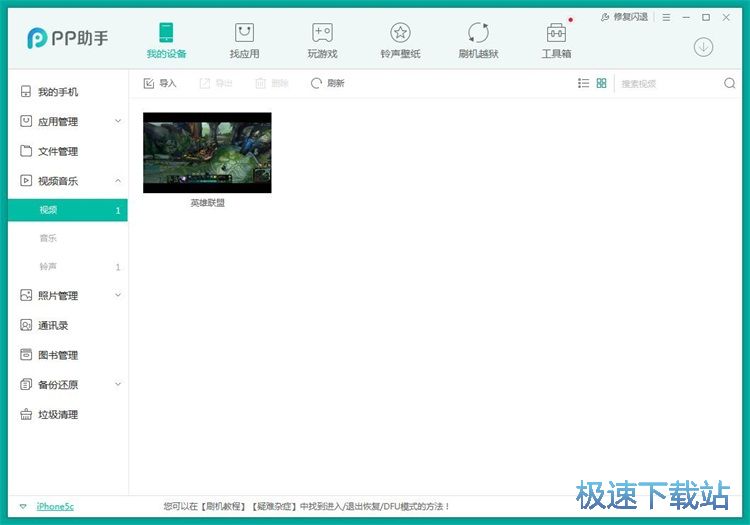
Task: Click the 视频音乐 play icon
Action: pos(26,180)
